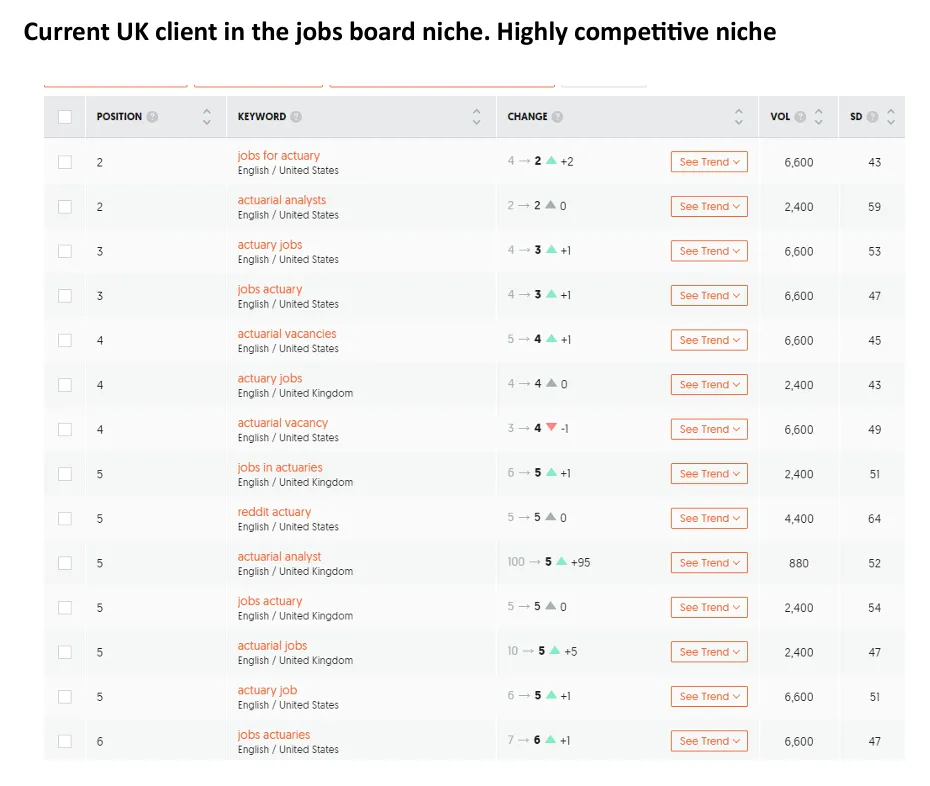The height and width of the screenshot is (786, 930).
Task: Click the help icon next to VOL
Action: click(x=800, y=117)
